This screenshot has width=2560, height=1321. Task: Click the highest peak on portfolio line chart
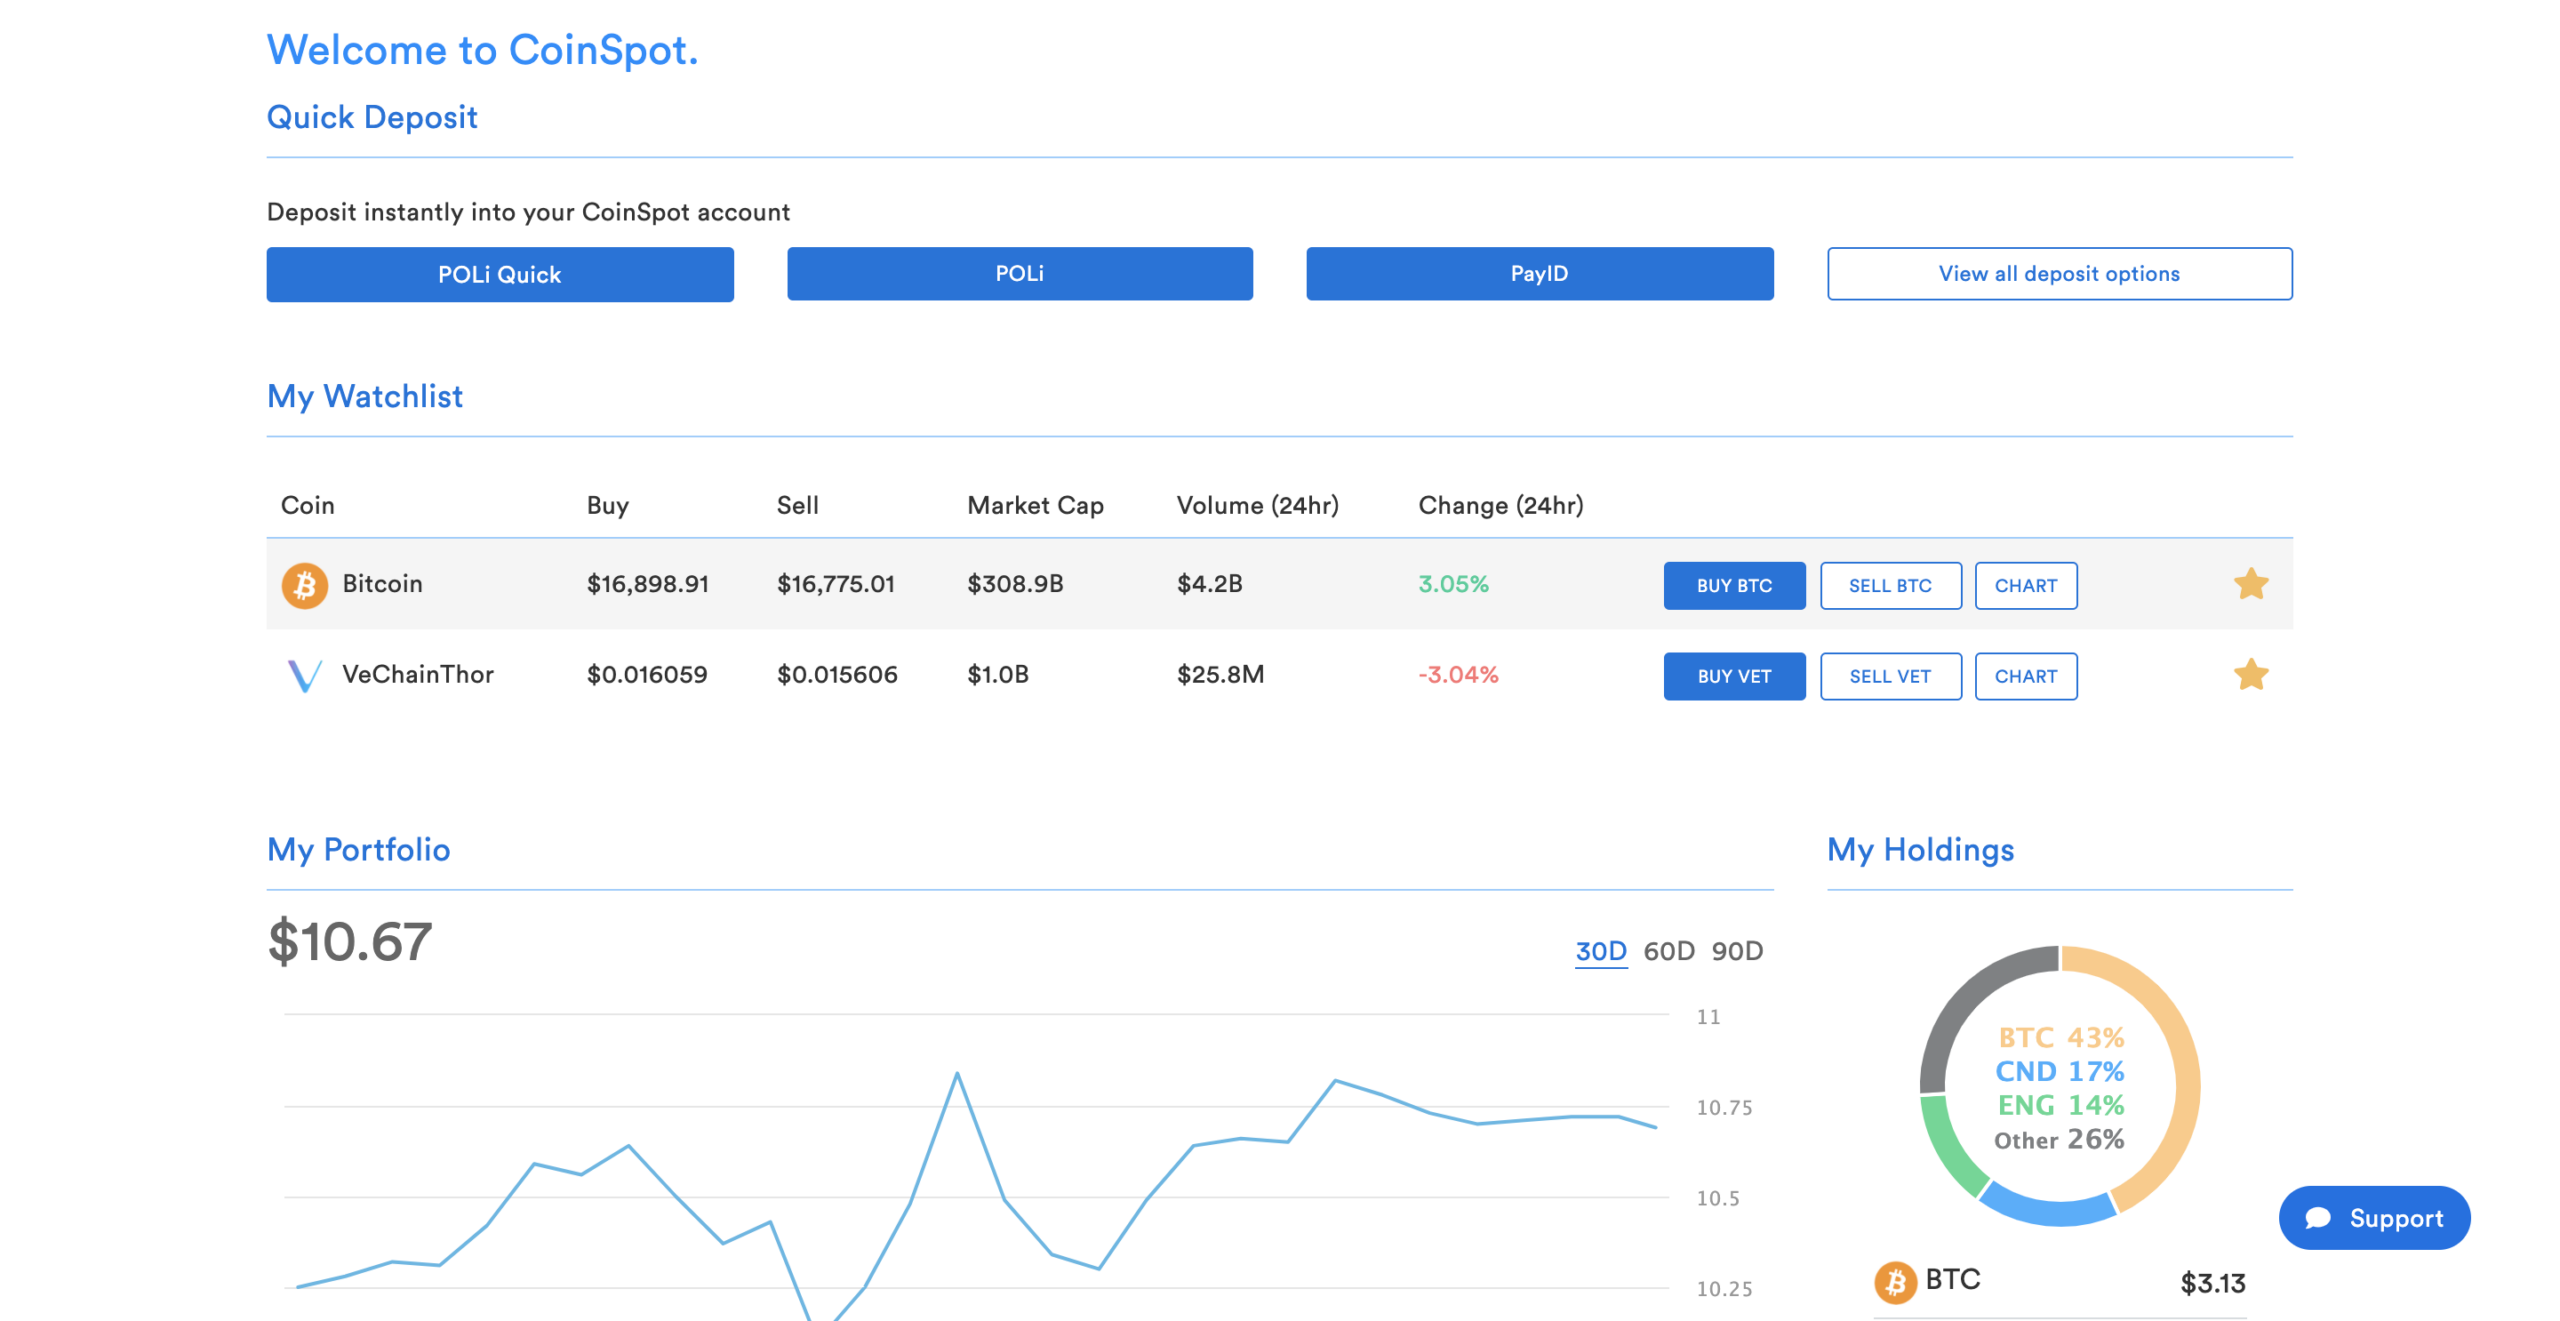click(957, 1074)
